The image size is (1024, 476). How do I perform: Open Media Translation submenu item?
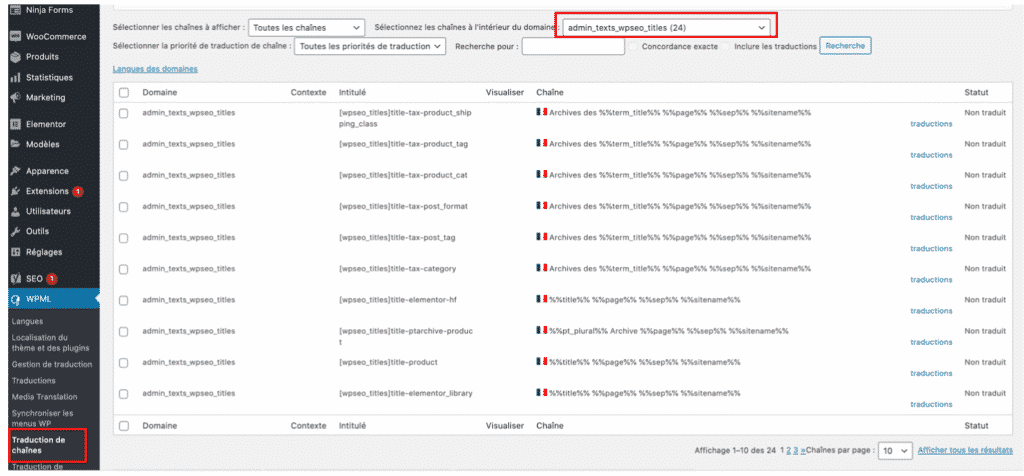(44, 397)
